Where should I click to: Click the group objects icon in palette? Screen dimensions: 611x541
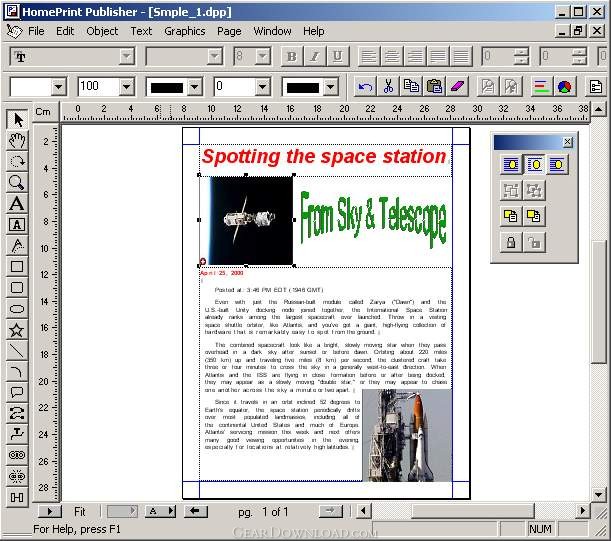click(x=511, y=190)
